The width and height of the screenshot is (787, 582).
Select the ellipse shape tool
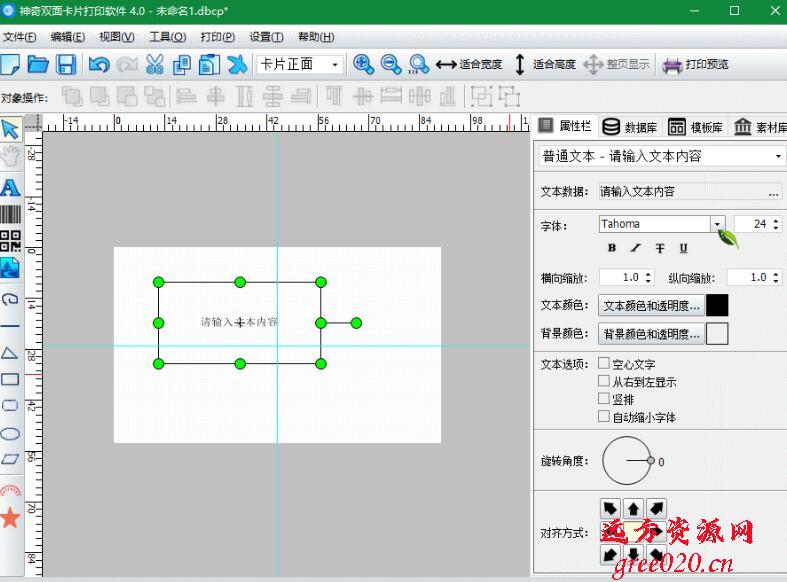10,433
